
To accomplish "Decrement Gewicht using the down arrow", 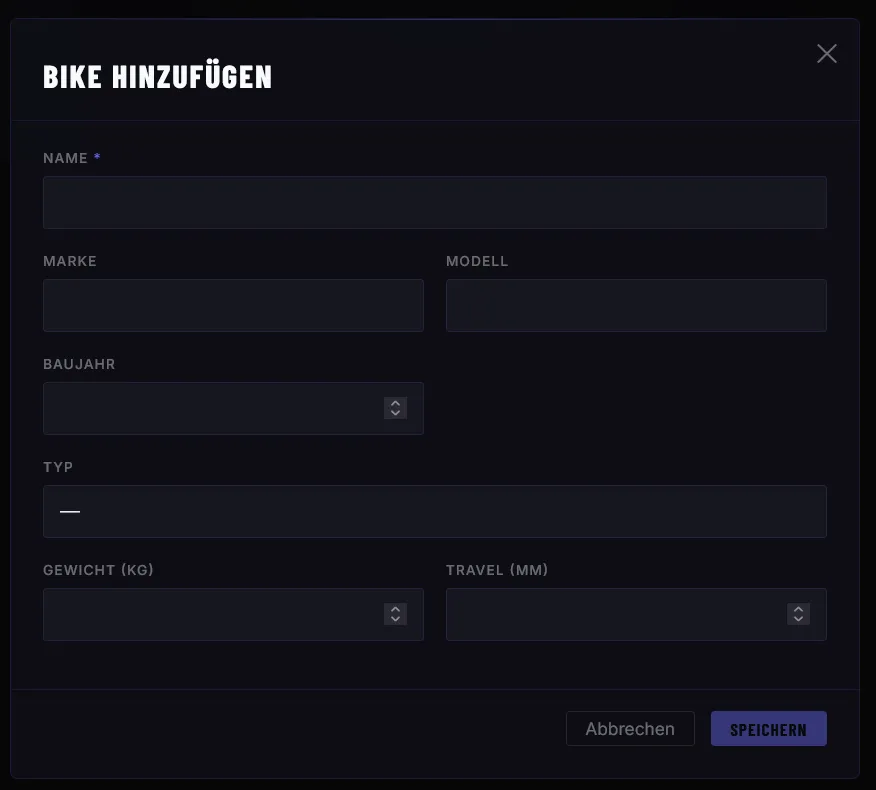I will [x=396, y=620].
